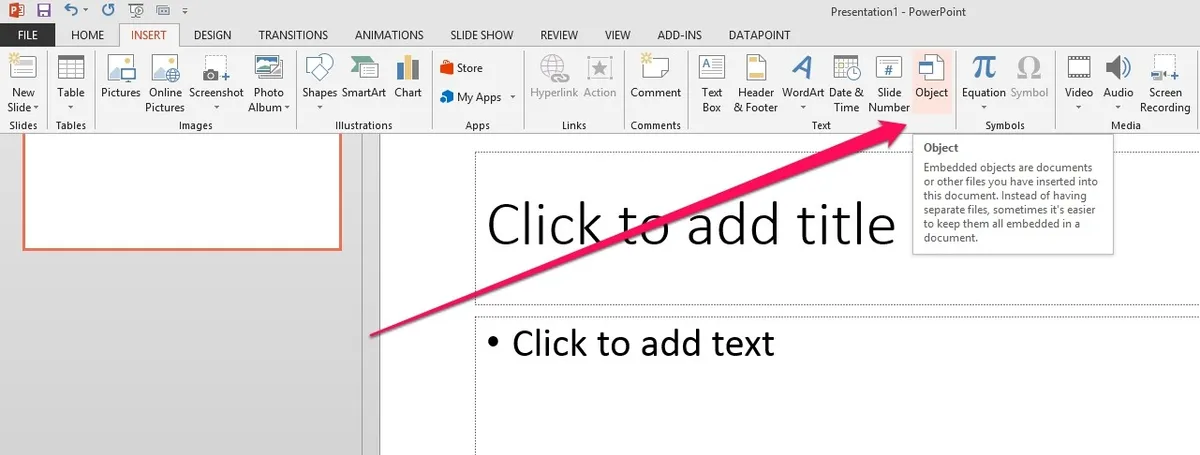The height and width of the screenshot is (455, 1200).
Task: Open the Shapes gallery
Action: coord(319,83)
